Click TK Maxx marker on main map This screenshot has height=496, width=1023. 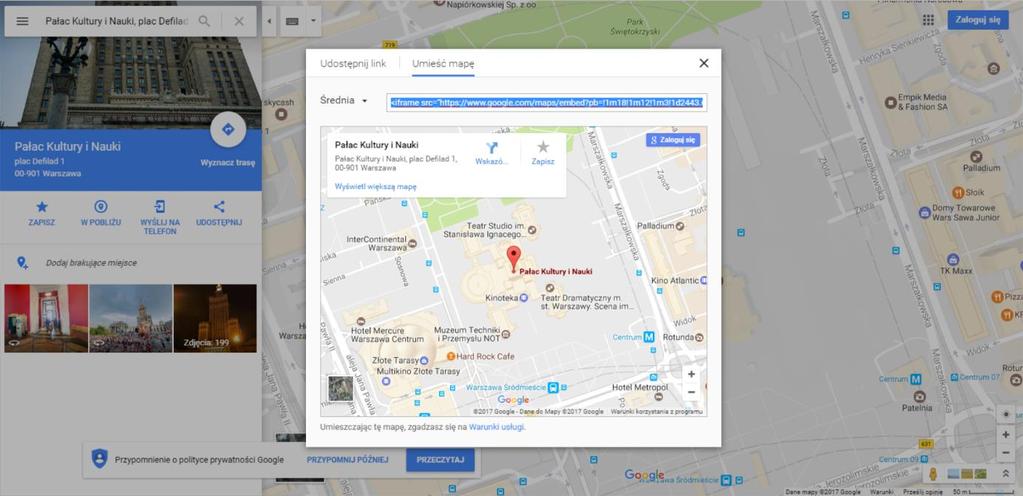953,259
